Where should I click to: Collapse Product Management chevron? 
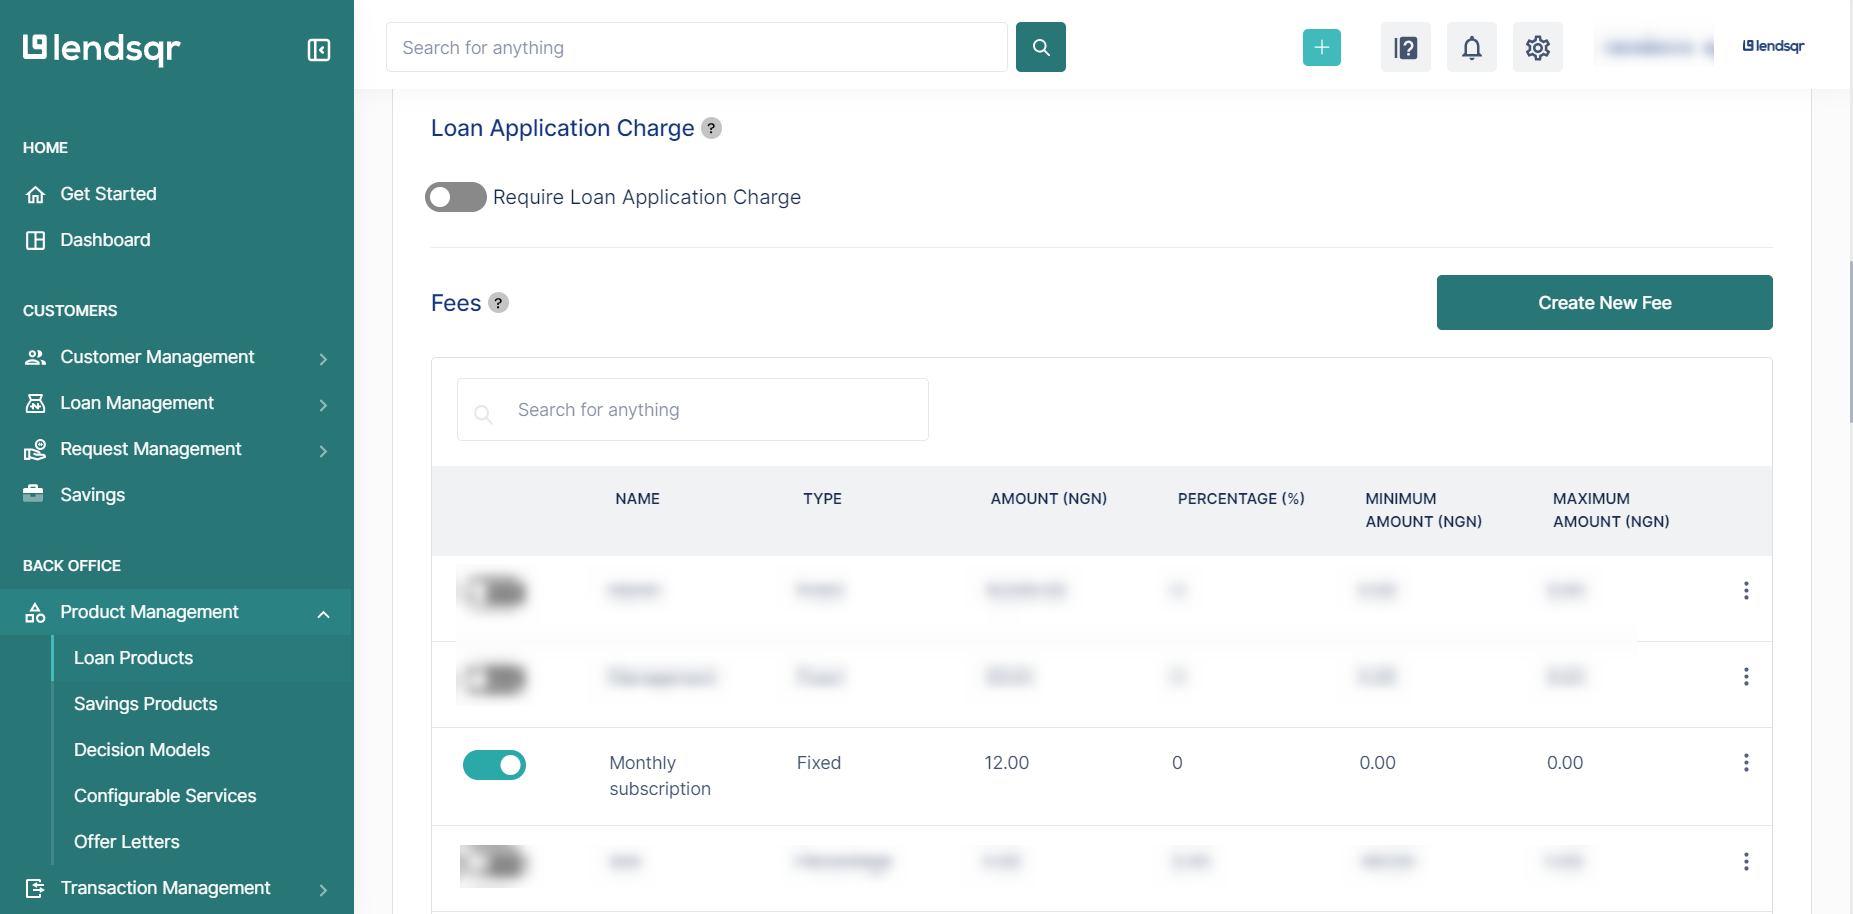pyautogui.click(x=323, y=614)
